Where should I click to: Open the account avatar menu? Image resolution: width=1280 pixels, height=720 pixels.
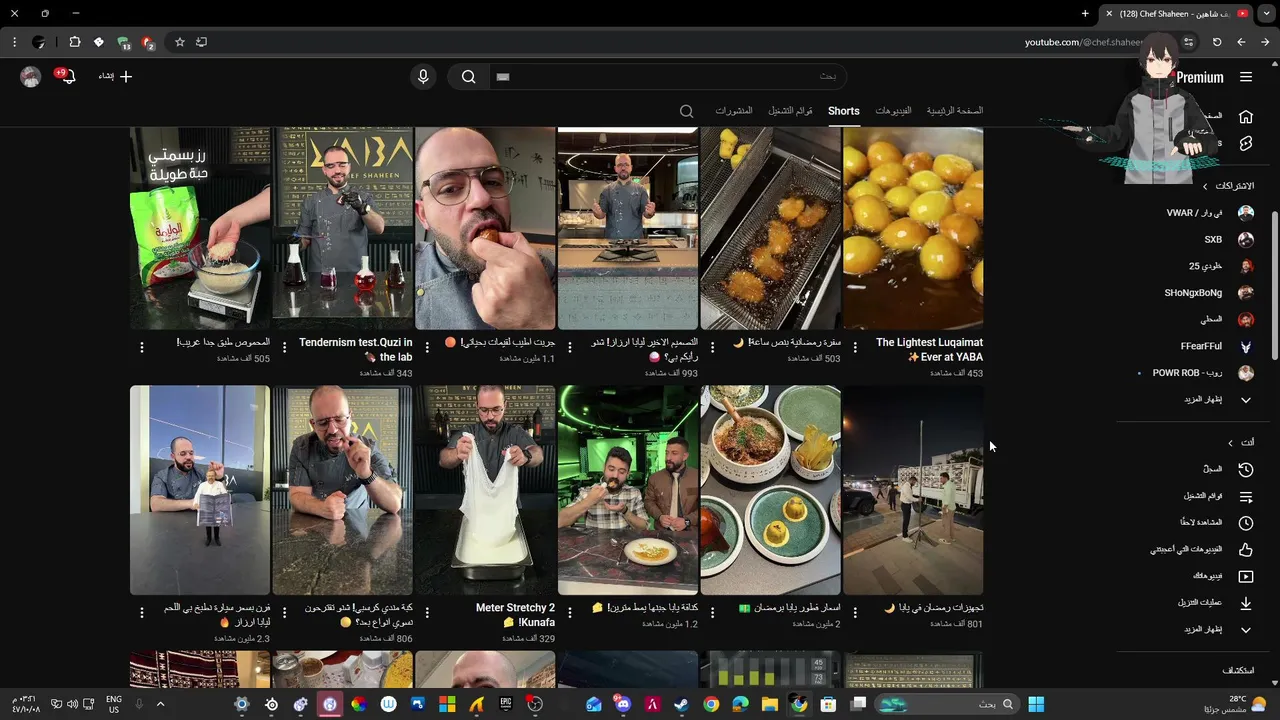click(31, 77)
